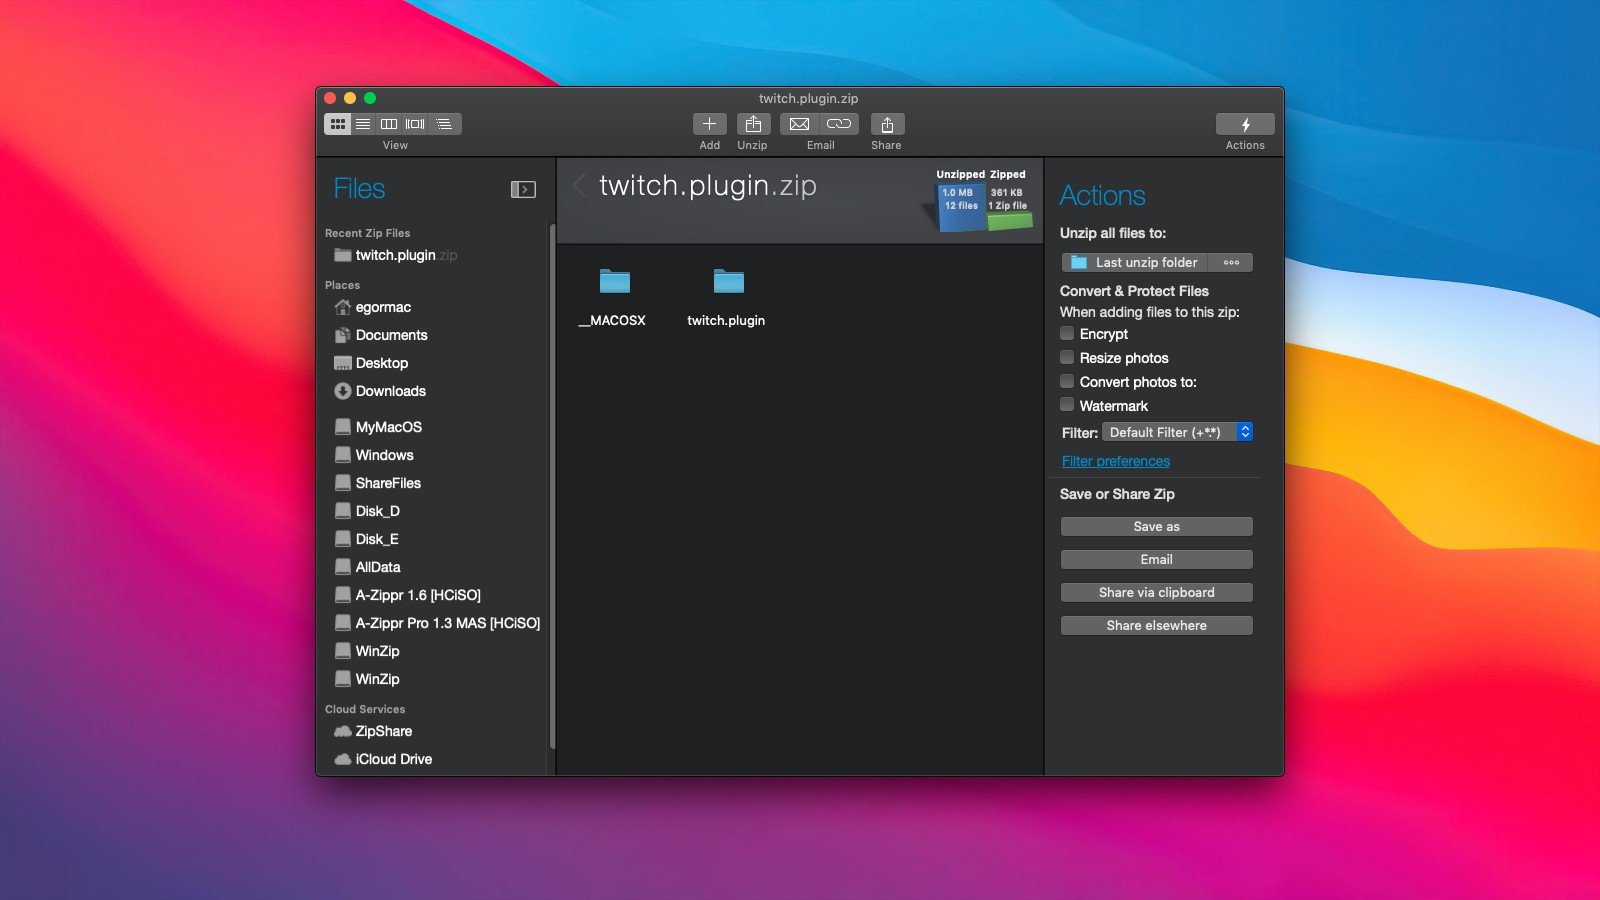Select Downloads in the Places list

(390, 391)
